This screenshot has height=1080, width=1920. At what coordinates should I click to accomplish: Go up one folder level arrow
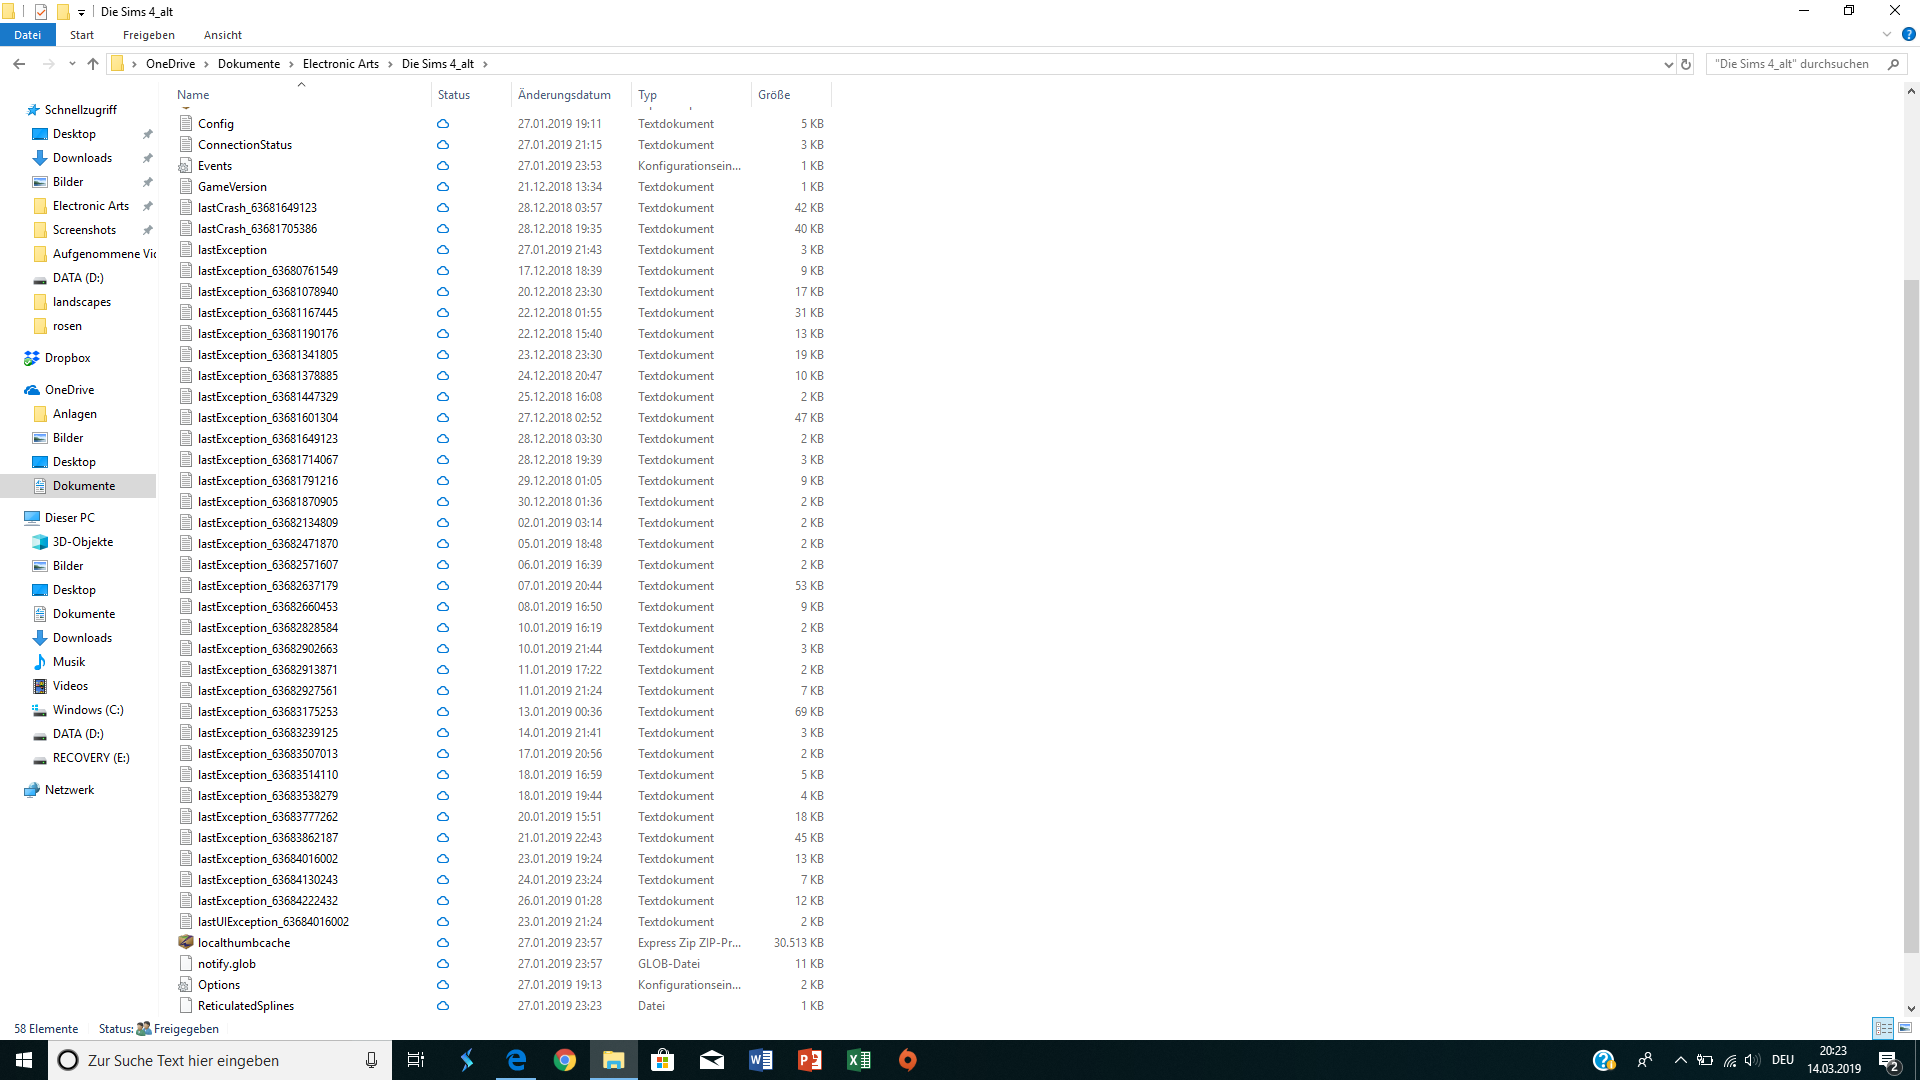[x=93, y=64]
